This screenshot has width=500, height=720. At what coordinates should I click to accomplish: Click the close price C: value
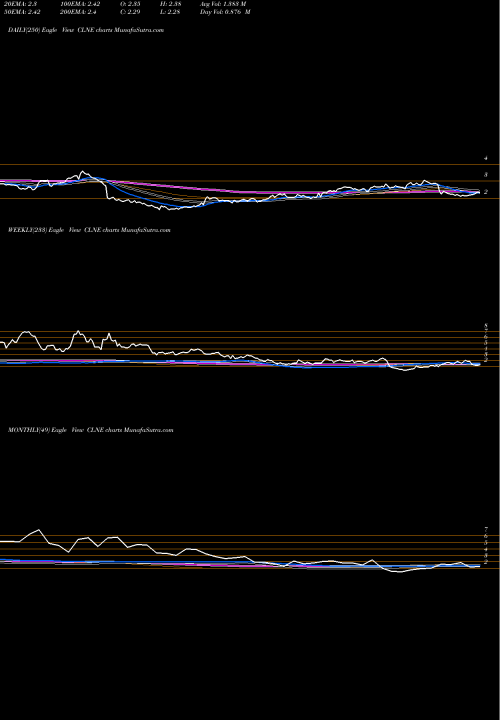click(130, 12)
